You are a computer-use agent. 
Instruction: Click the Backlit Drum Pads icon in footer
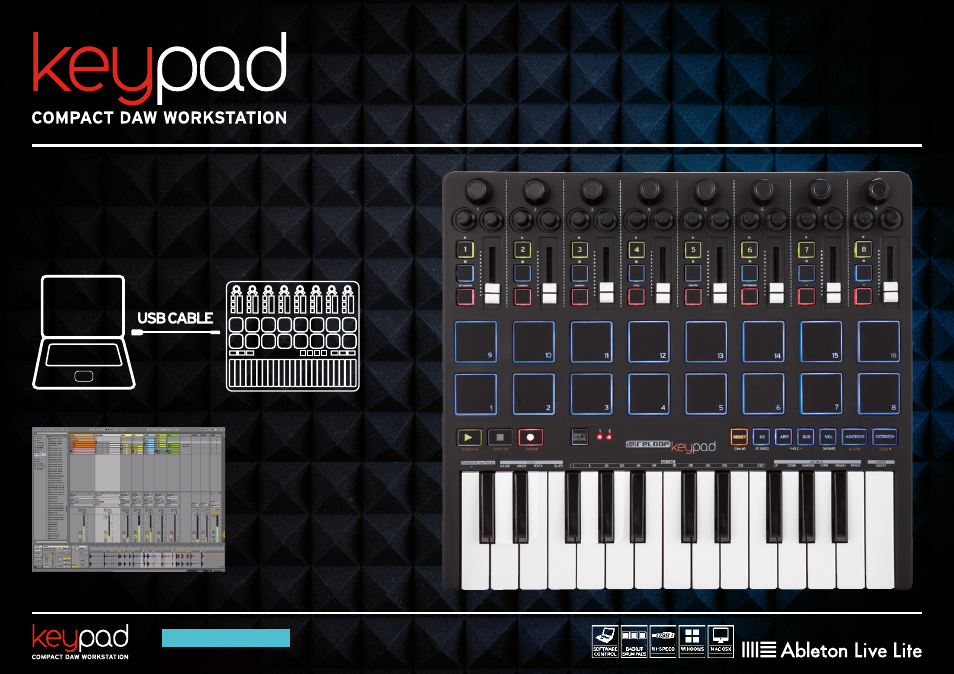tap(634, 641)
